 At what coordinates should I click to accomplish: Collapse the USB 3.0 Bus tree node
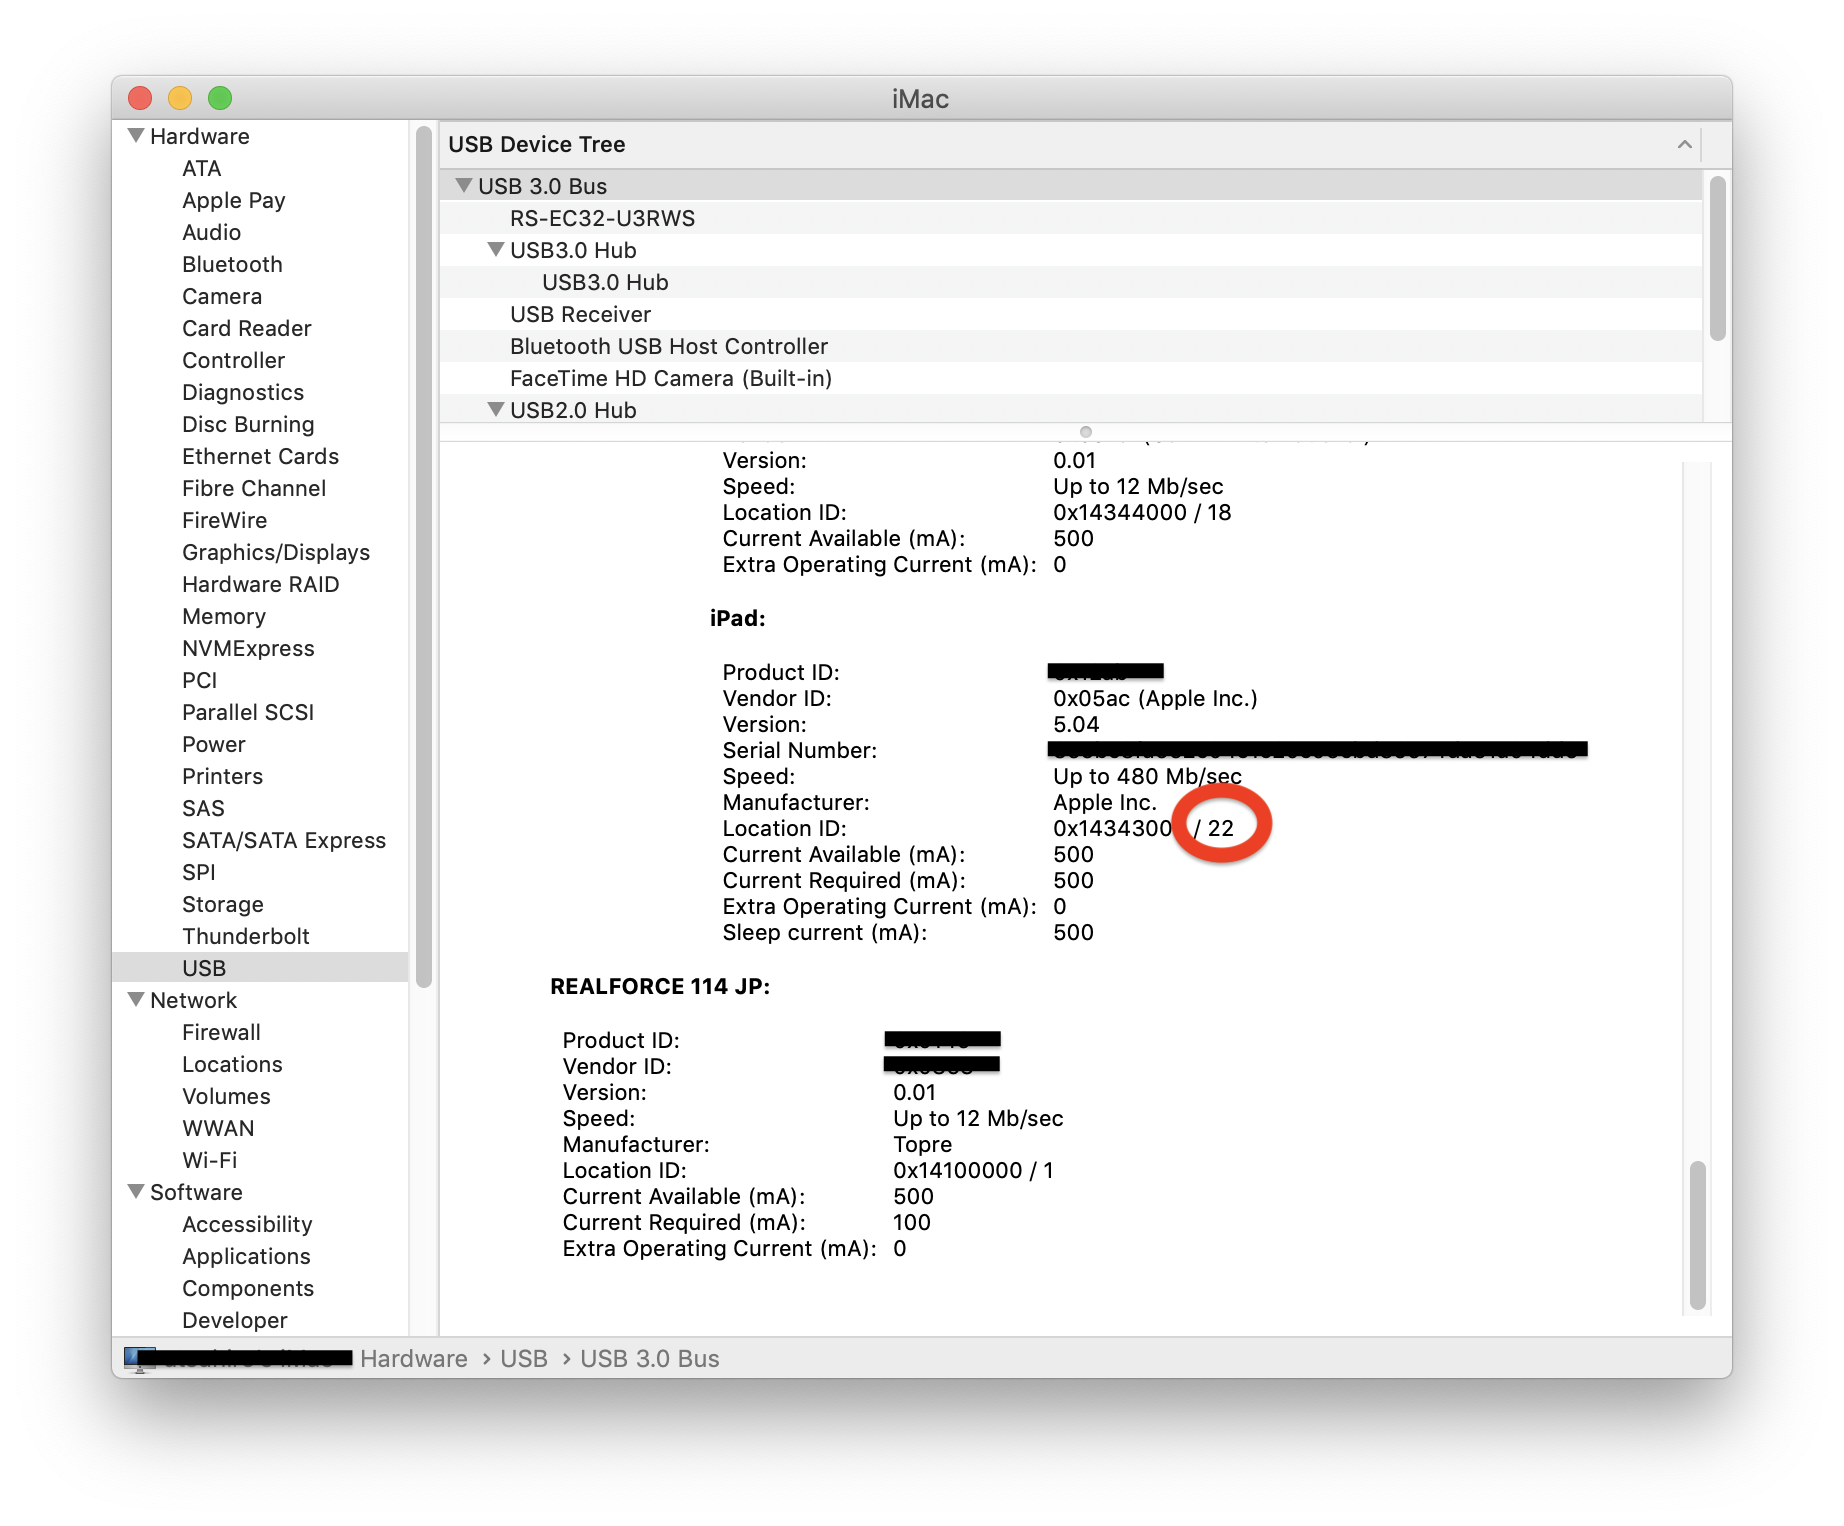[x=463, y=185]
